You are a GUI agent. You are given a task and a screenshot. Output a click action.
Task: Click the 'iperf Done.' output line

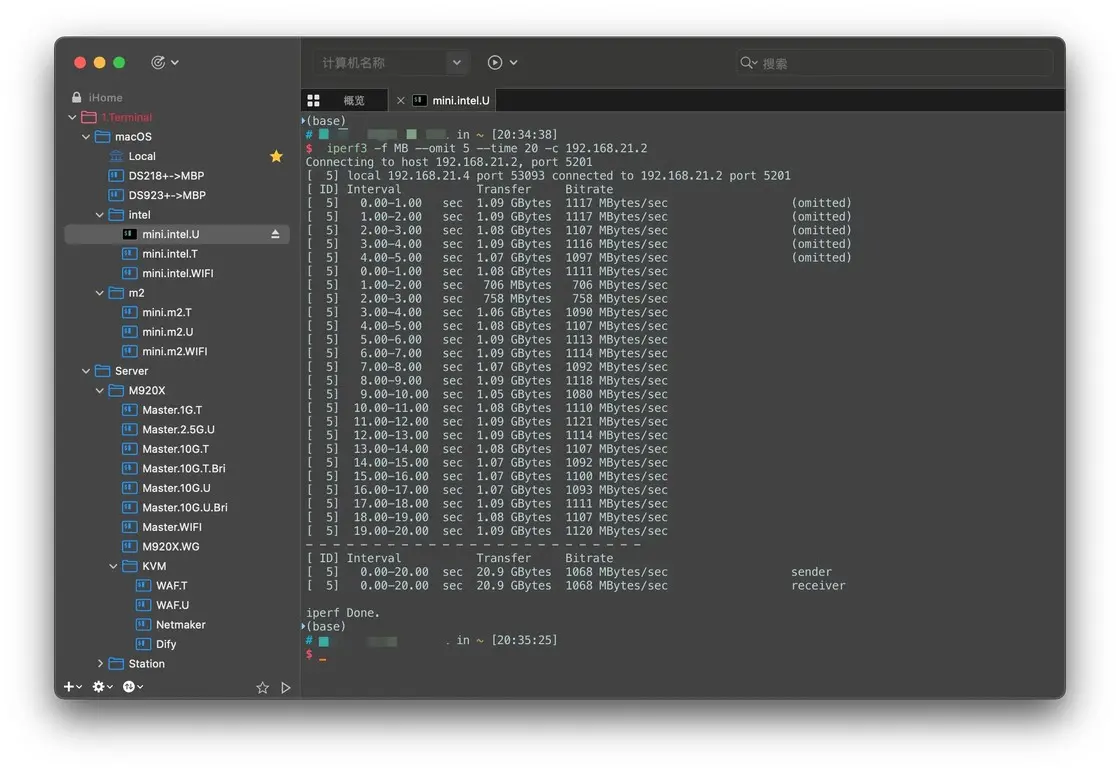[343, 613]
